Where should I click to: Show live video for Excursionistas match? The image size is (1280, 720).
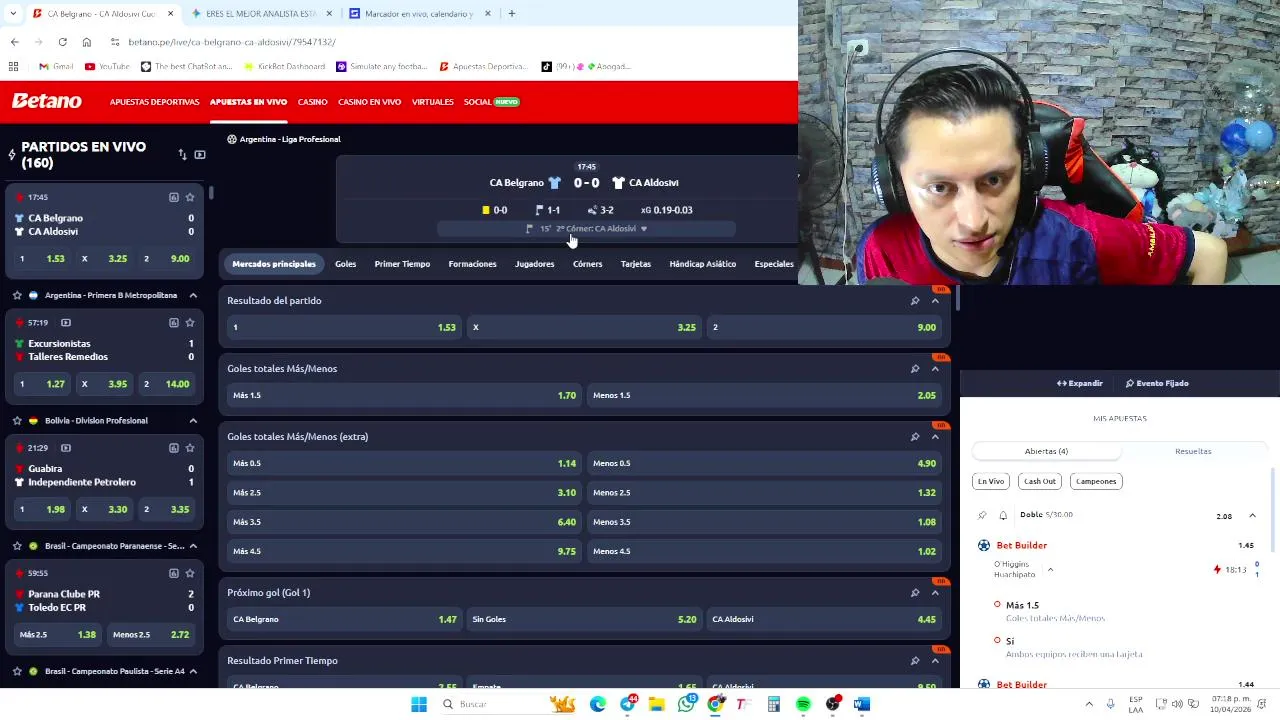point(66,322)
